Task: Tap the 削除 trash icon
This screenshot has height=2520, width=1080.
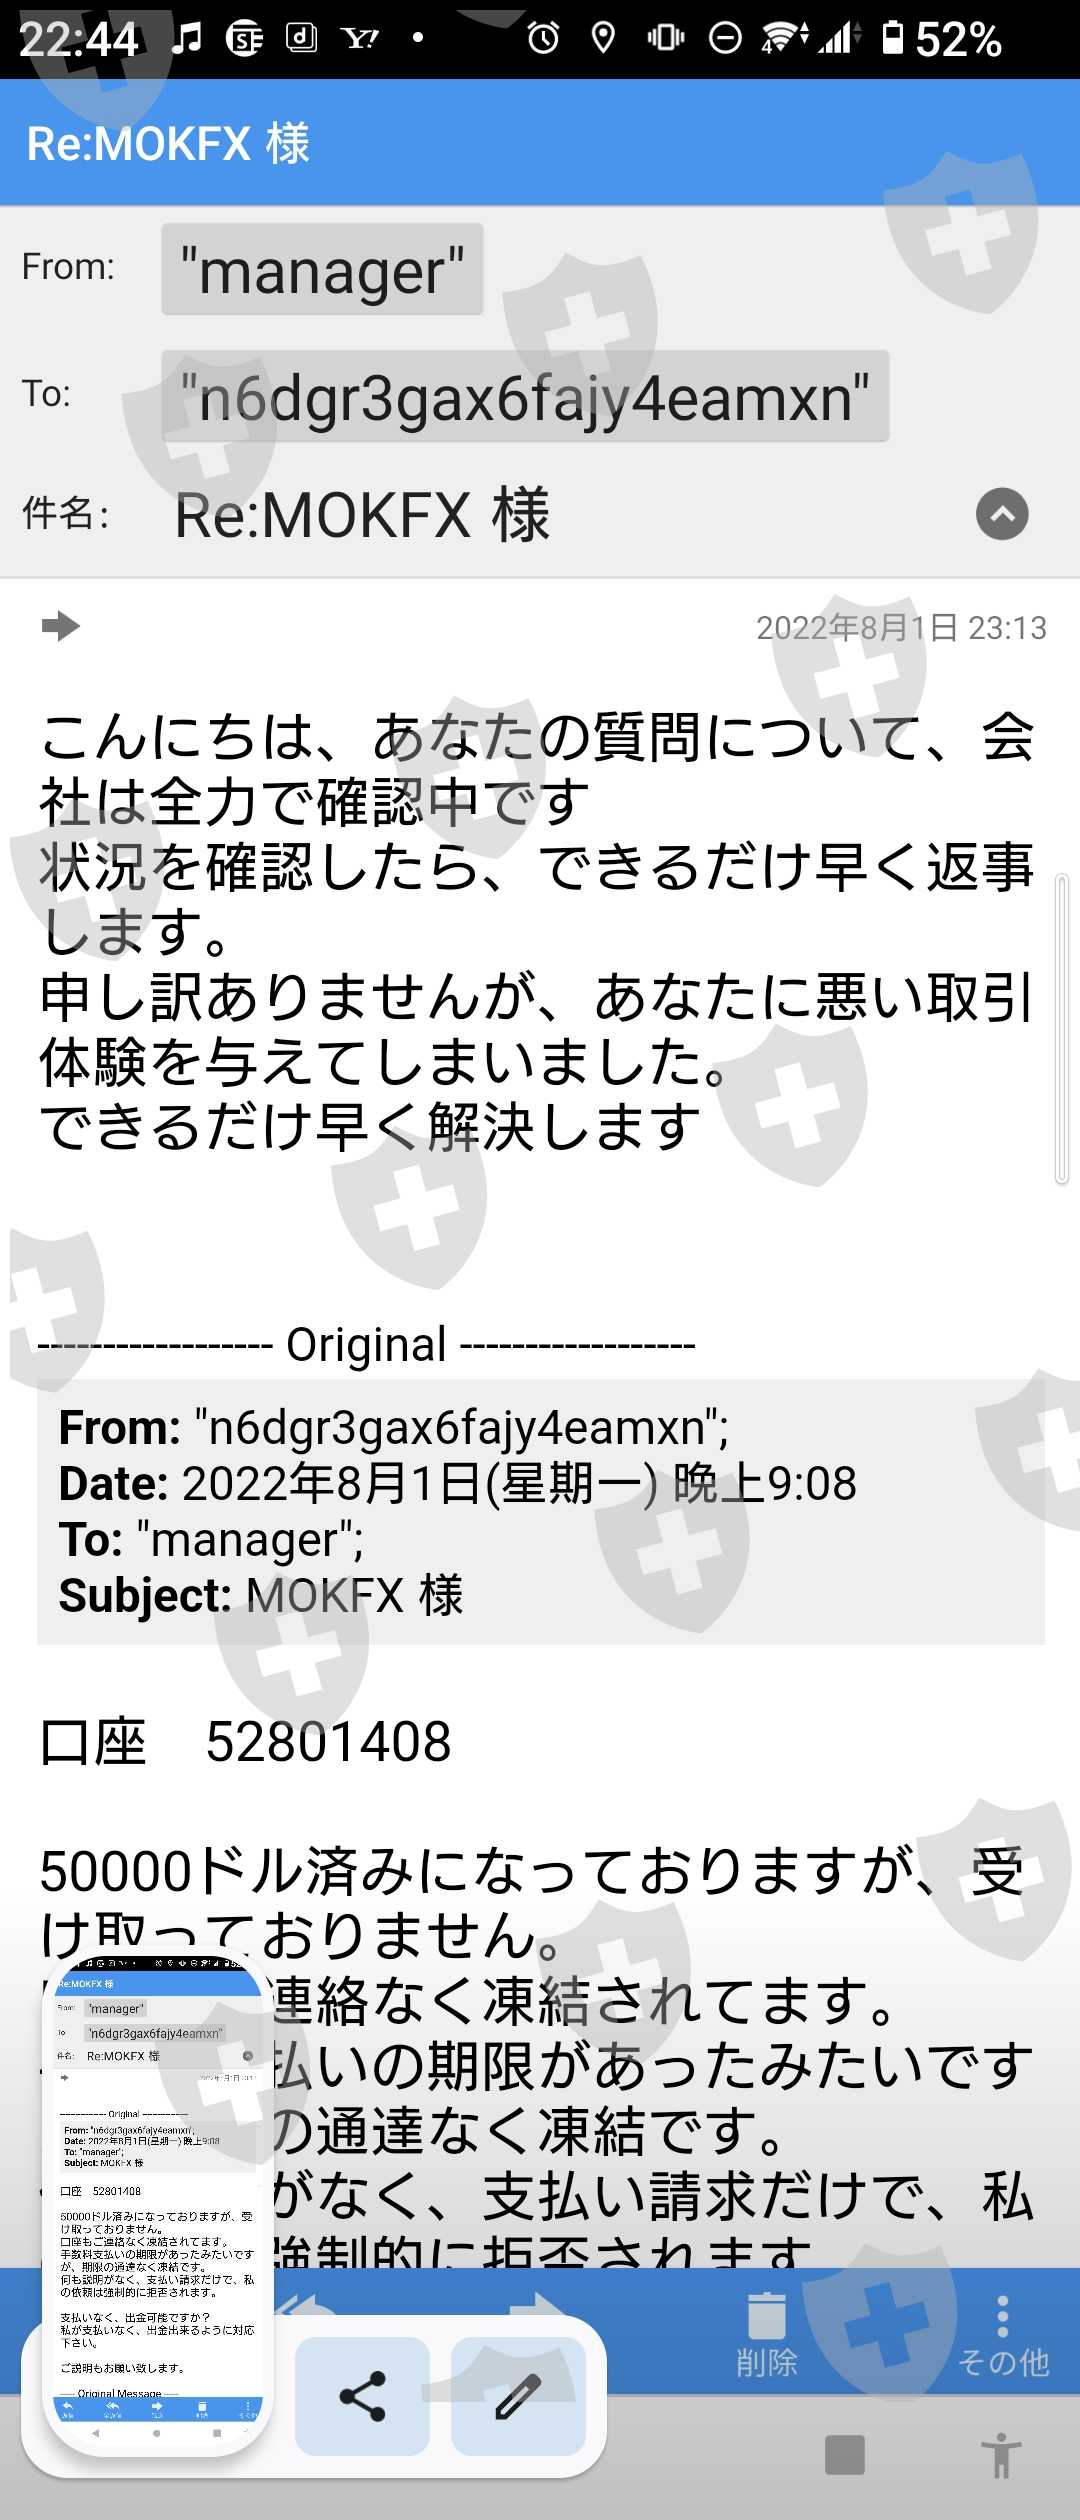Action: 767,2335
